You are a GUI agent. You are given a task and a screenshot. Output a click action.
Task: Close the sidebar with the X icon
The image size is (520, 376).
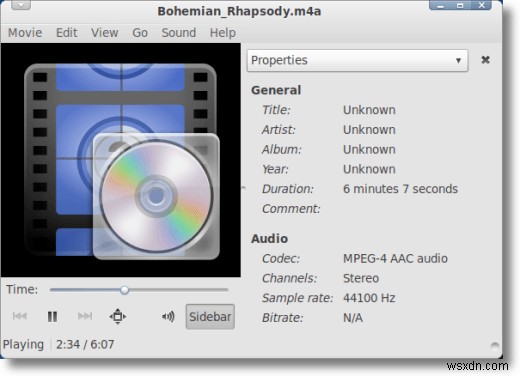pyautogui.click(x=486, y=60)
